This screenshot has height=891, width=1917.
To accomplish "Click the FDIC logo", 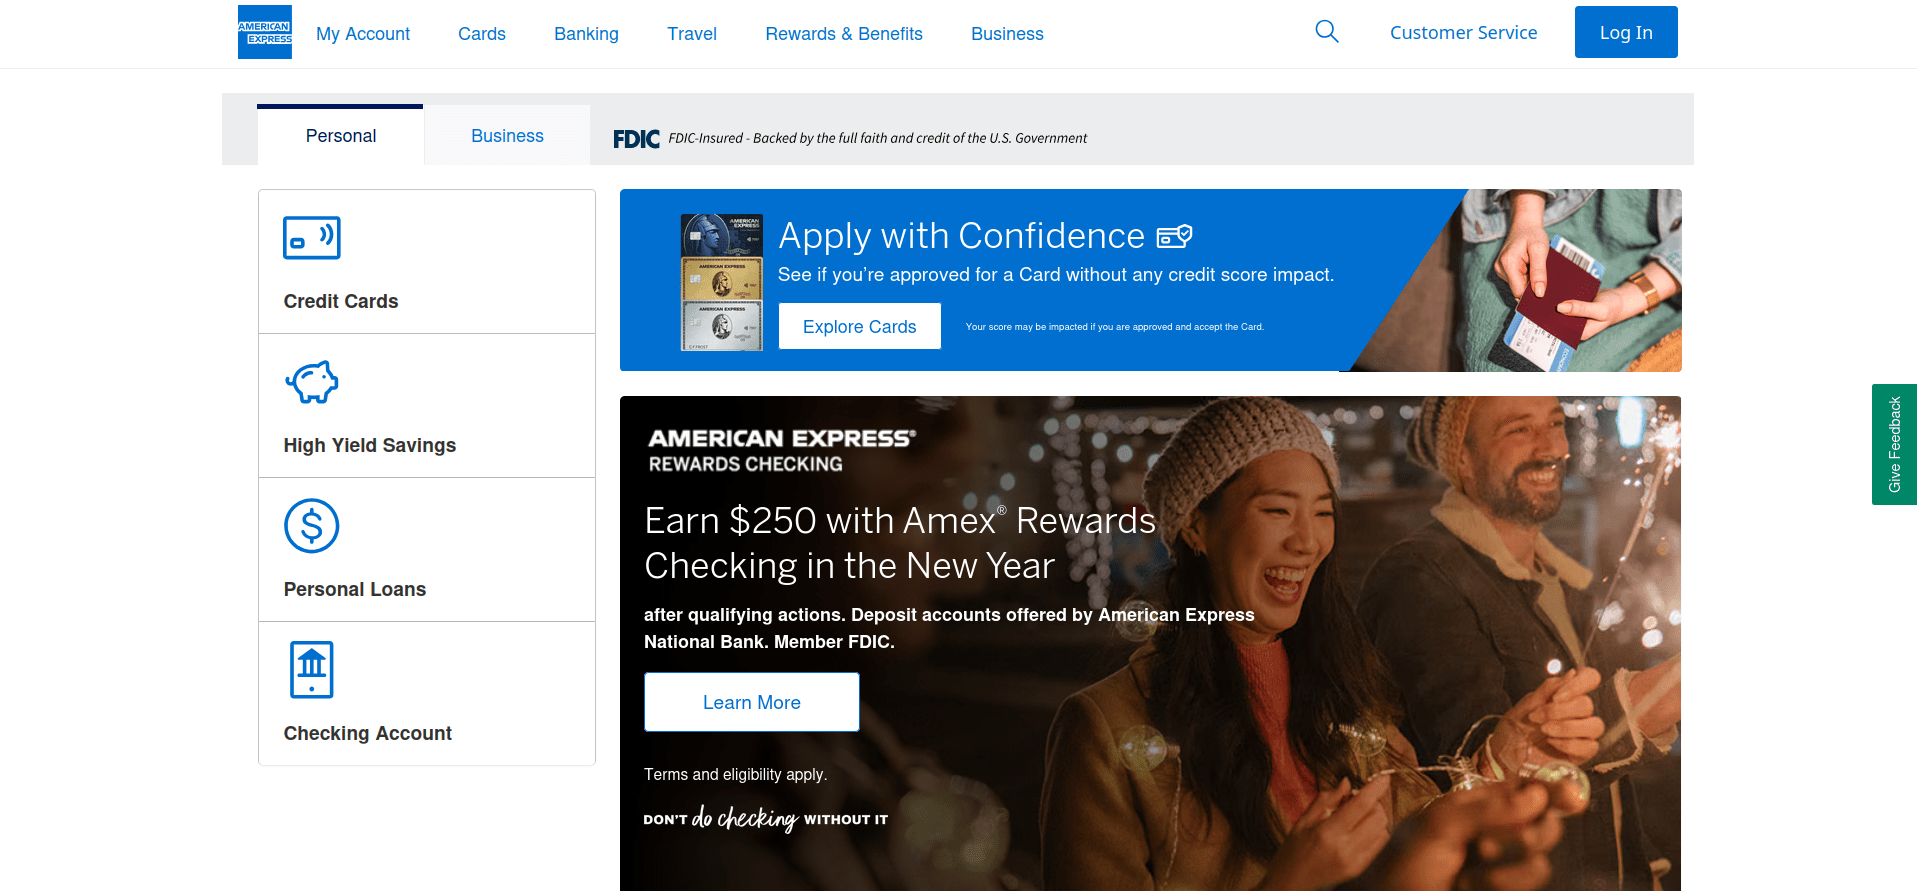I will tap(636, 139).
